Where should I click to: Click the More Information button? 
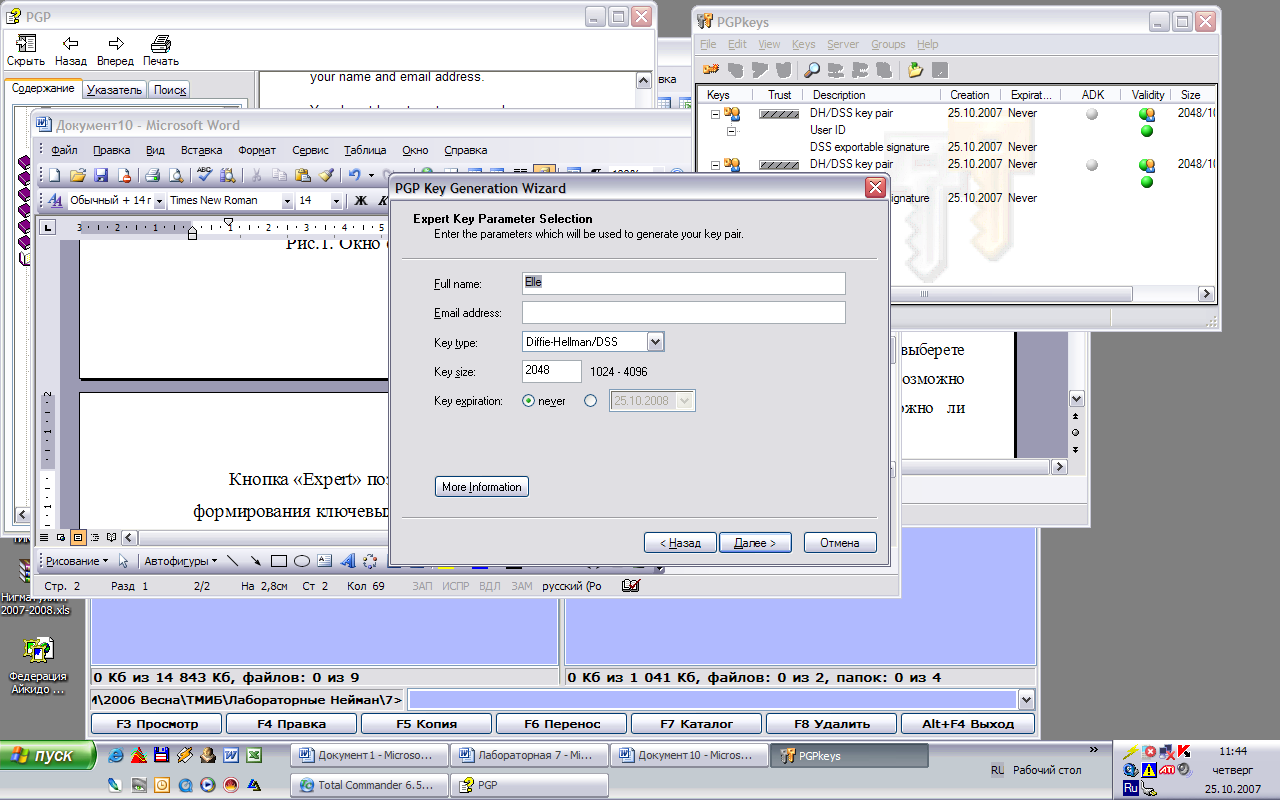(x=482, y=487)
